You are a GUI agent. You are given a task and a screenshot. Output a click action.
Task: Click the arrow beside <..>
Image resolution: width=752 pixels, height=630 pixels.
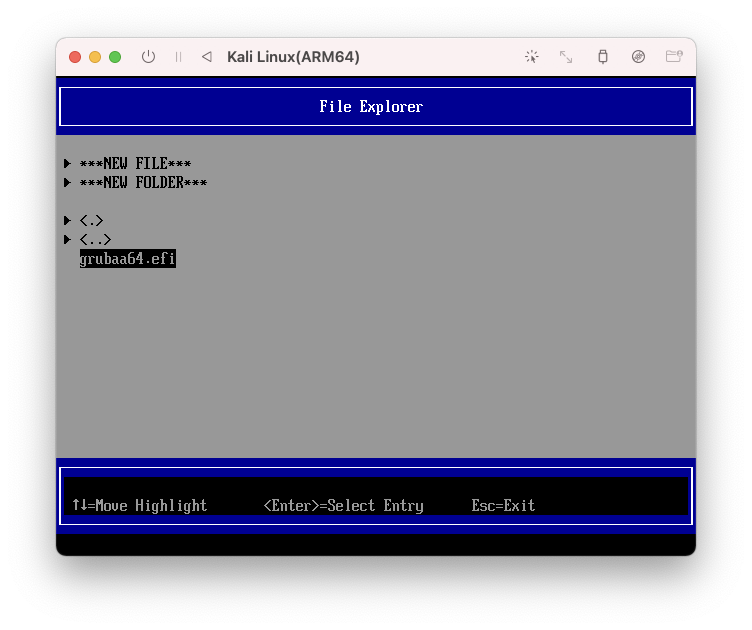67,239
